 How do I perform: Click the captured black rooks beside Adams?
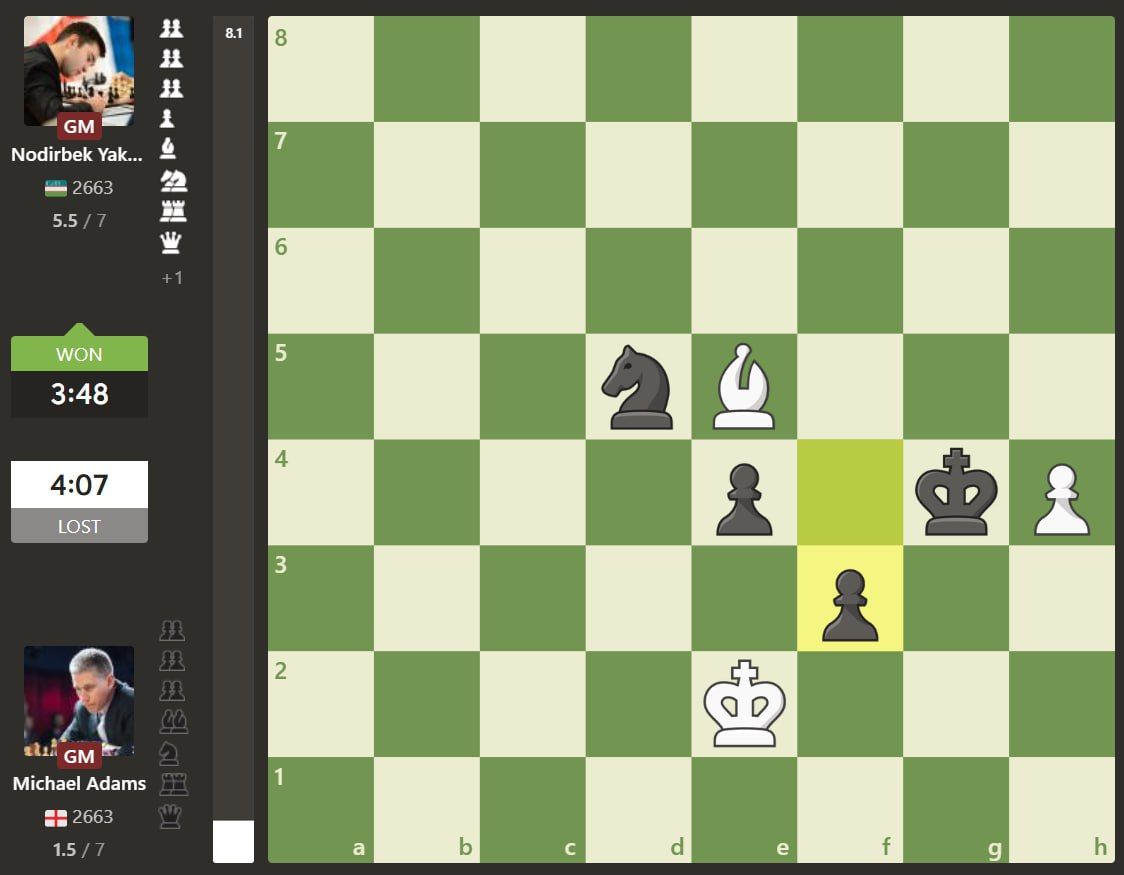click(x=173, y=785)
